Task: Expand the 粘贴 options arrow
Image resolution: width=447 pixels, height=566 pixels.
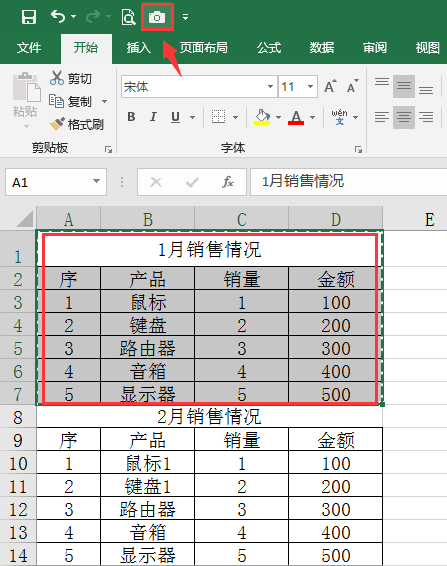Action: [26, 126]
